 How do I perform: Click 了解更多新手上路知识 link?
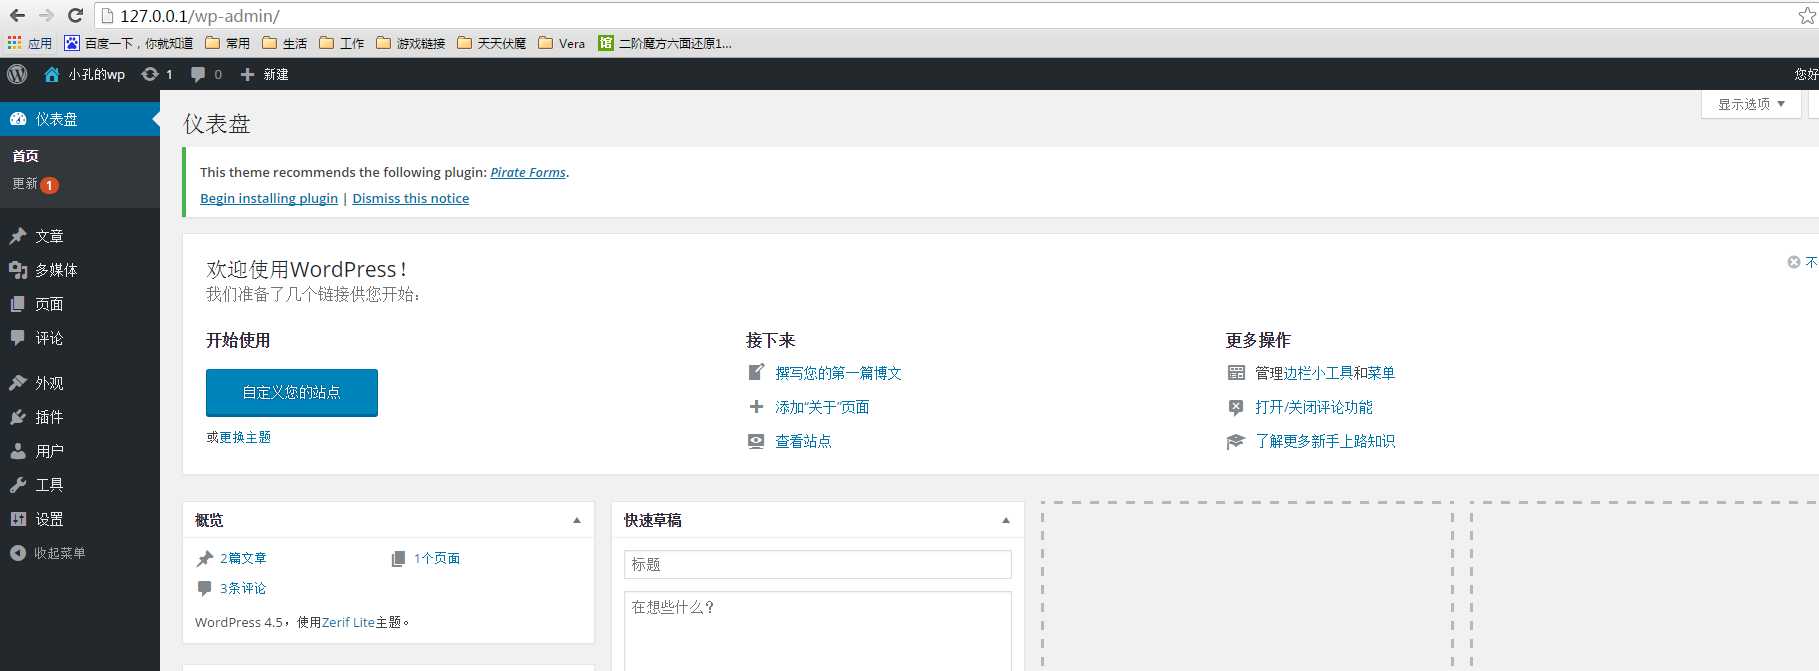click(1325, 441)
